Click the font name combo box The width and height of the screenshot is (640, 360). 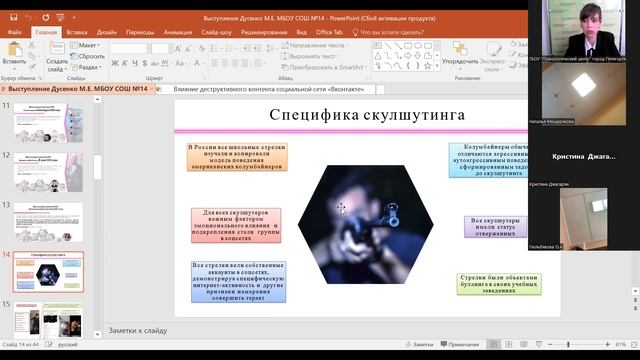point(130,49)
